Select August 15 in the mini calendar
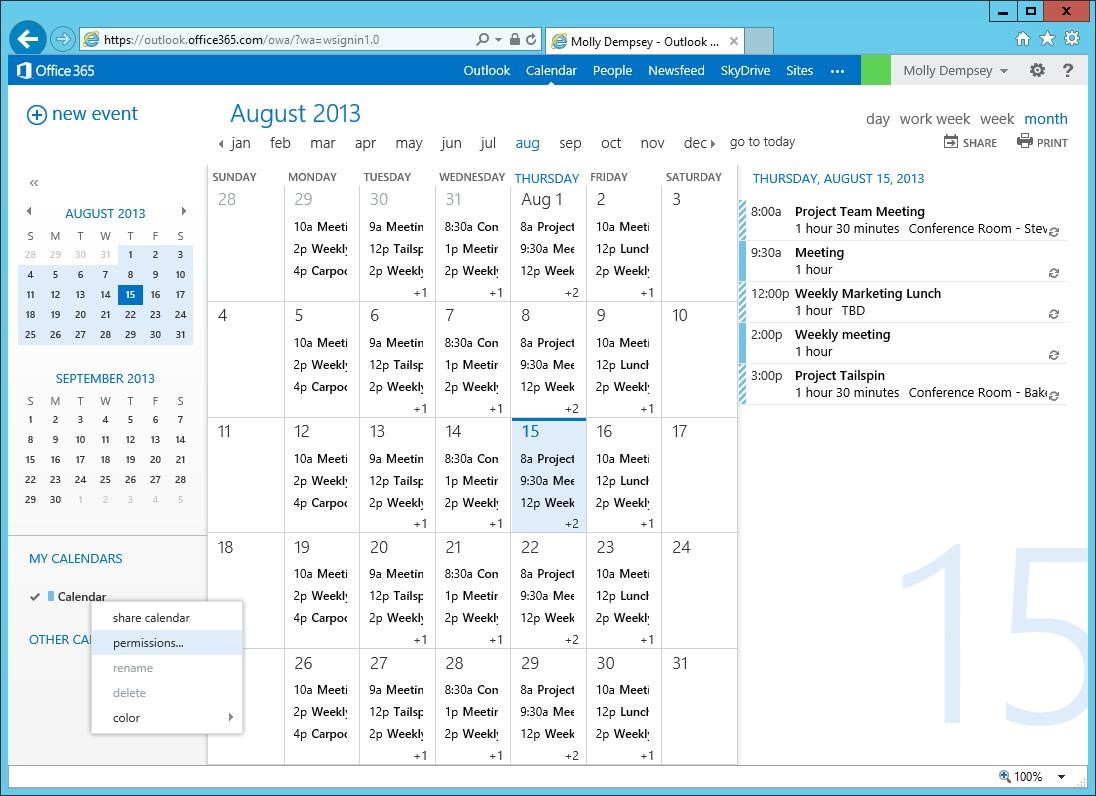Image resolution: width=1096 pixels, height=796 pixels. click(x=129, y=294)
